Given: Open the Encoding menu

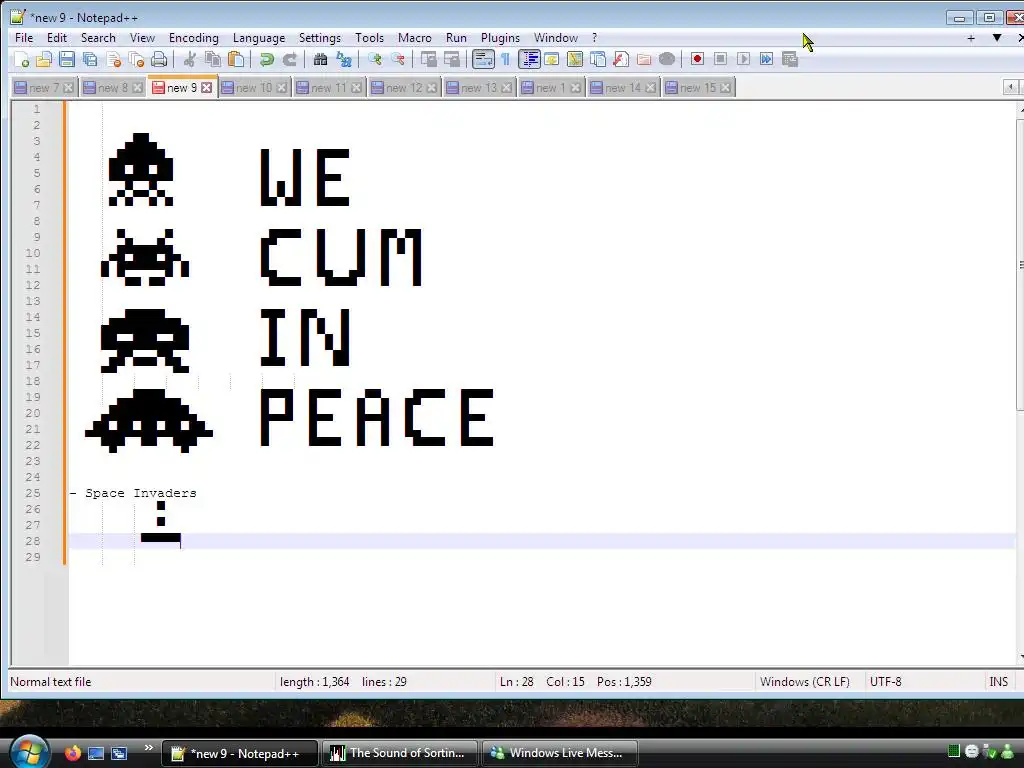Looking at the screenshot, I should 193,38.
